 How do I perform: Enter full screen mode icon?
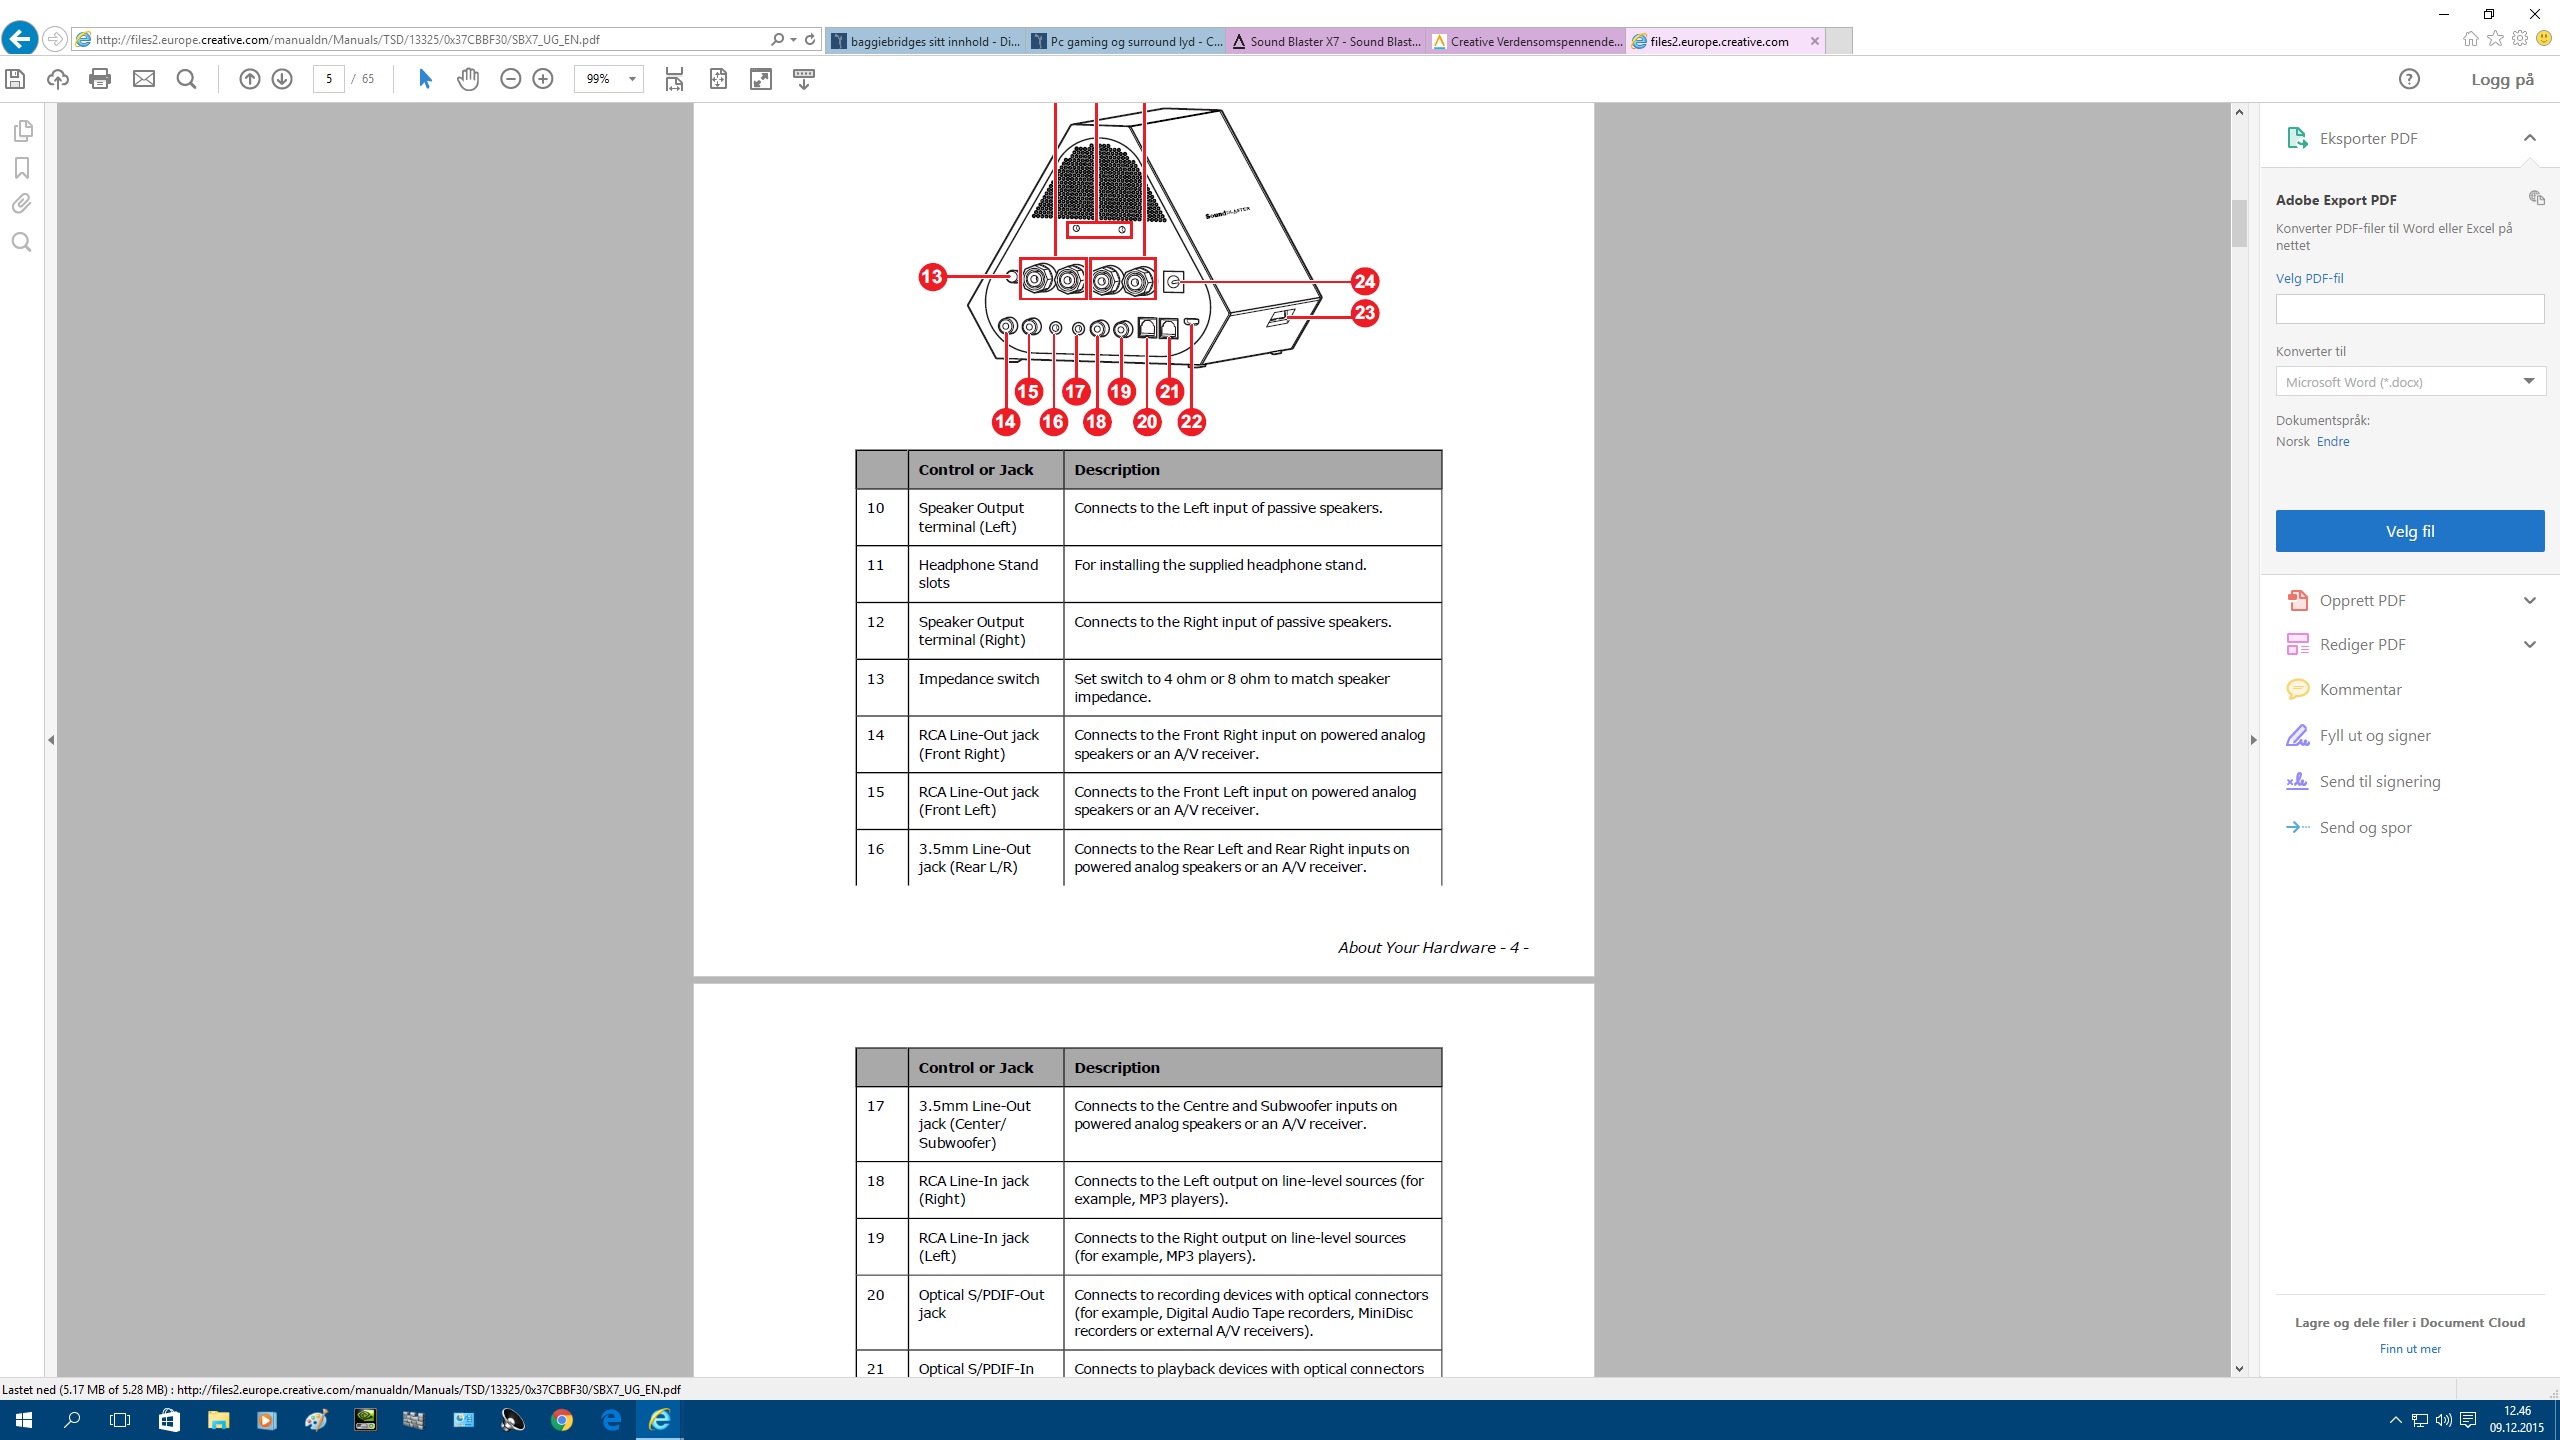[761, 79]
